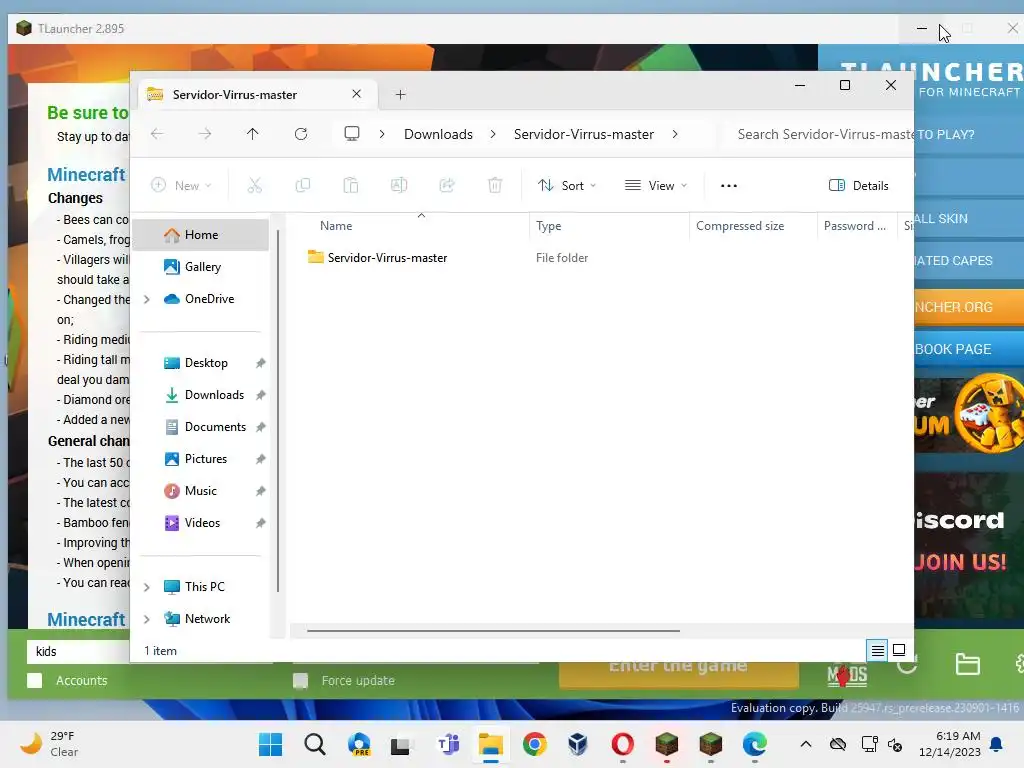Open the kids account dropdown in TLauncher
The width and height of the screenshot is (1024, 768).
[x=78, y=651]
